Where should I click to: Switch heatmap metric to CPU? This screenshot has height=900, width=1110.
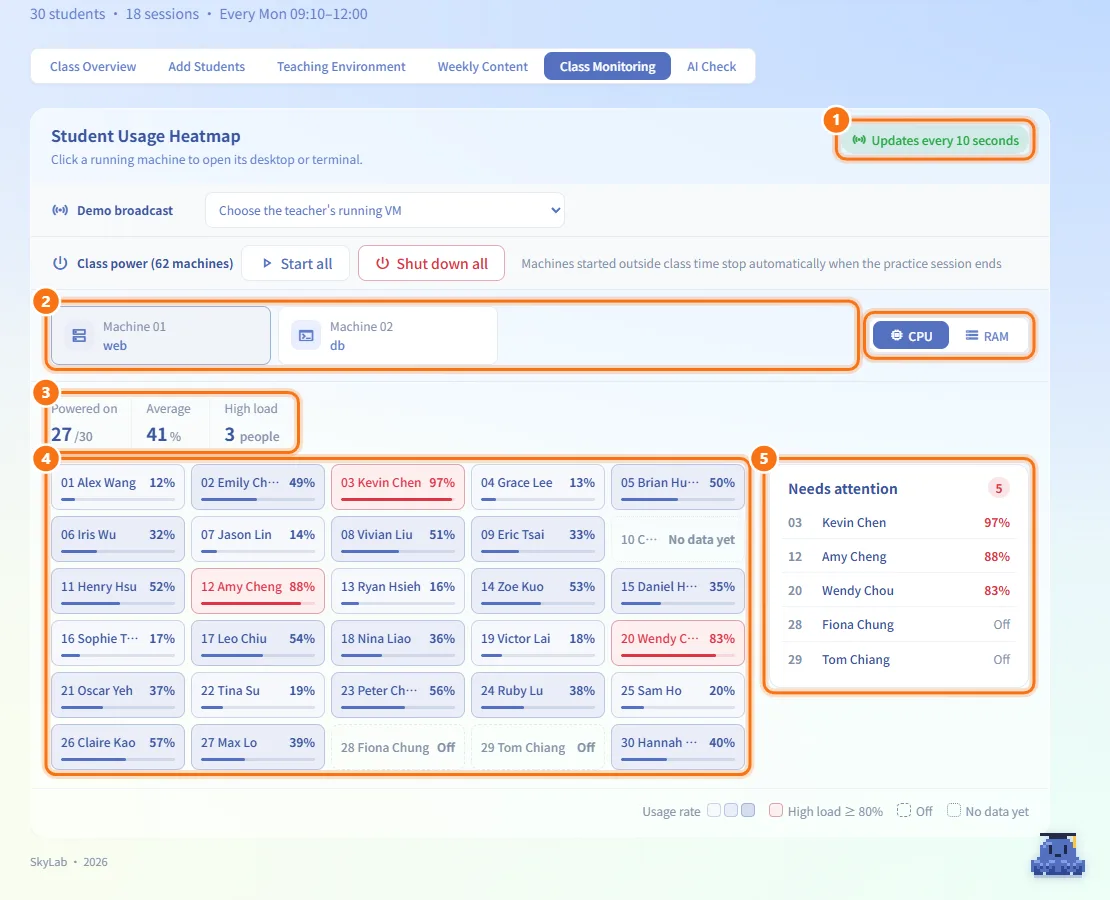pos(910,336)
